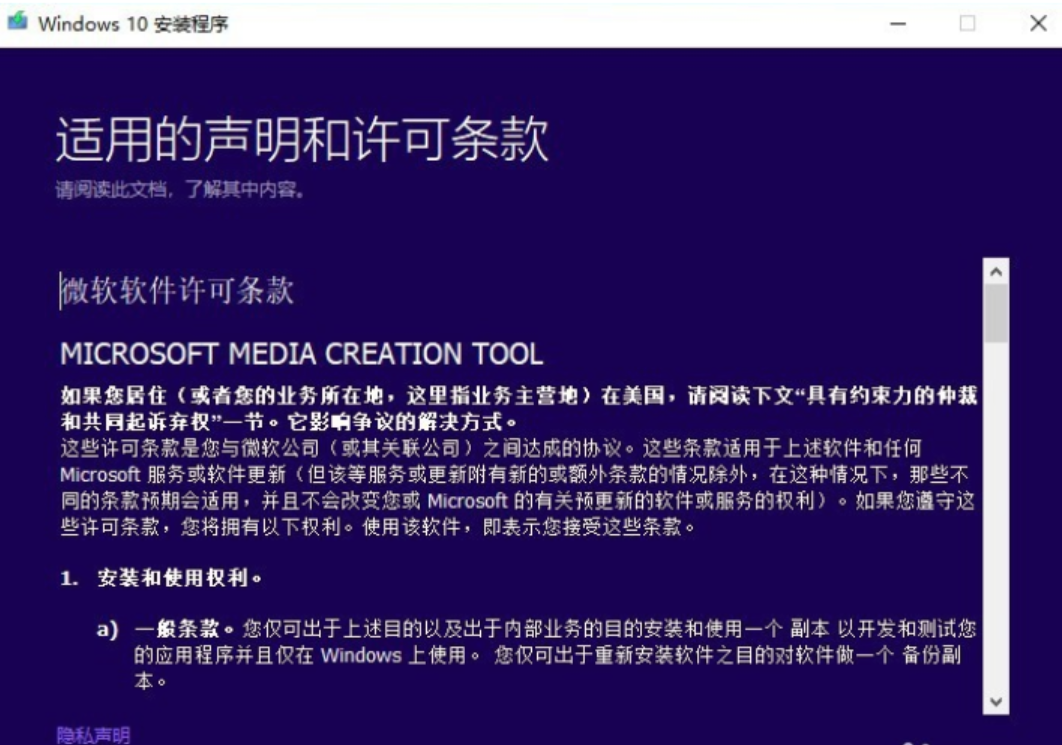
Task: Close the Windows 10 setup window
Action: tap(1038, 24)
